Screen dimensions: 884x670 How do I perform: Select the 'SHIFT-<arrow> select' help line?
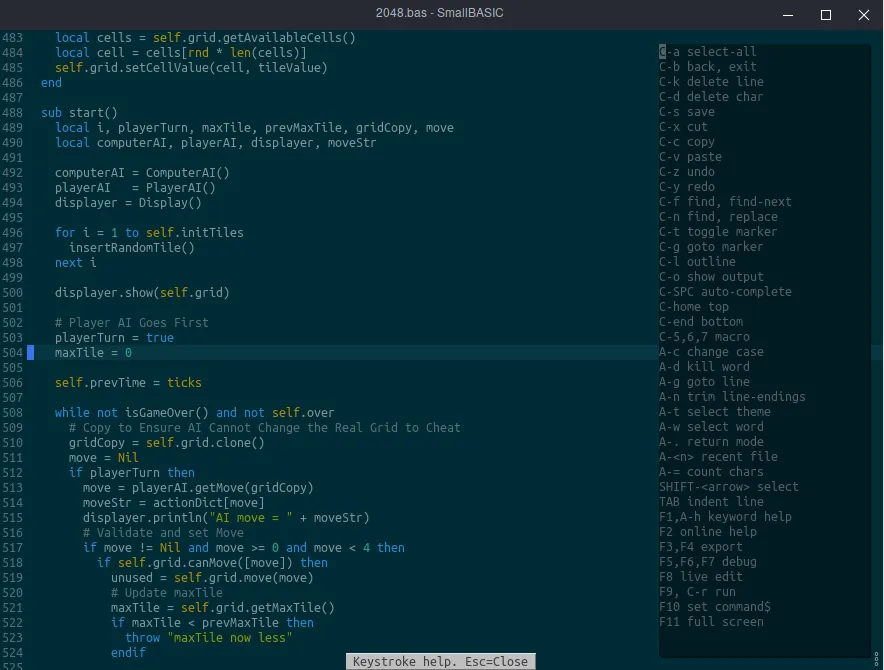(728, 487)
